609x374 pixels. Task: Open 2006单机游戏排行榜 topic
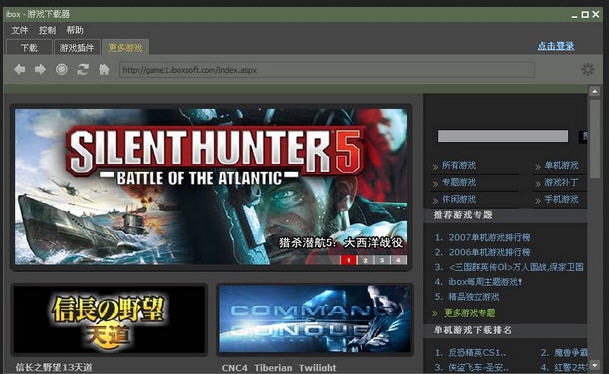(x=489, y=252)
